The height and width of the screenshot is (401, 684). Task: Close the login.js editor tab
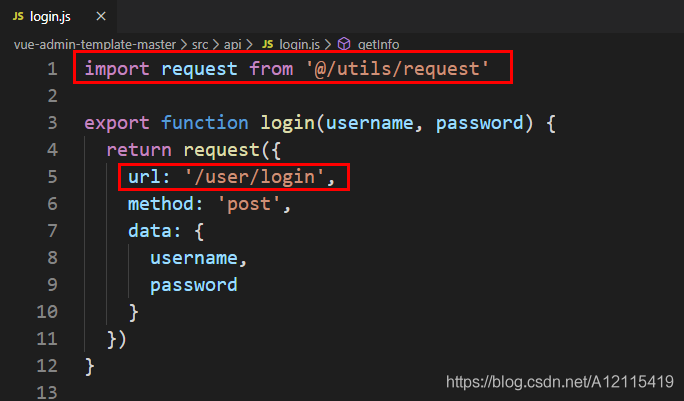pyautogui.click(x=101, y=17)
